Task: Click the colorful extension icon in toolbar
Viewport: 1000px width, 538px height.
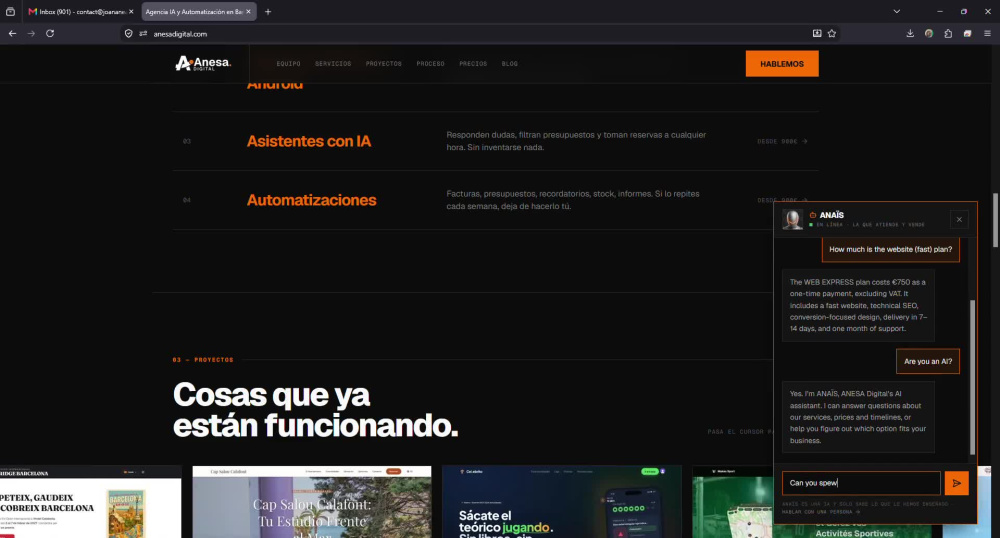Action: click(x=967, y=34)
